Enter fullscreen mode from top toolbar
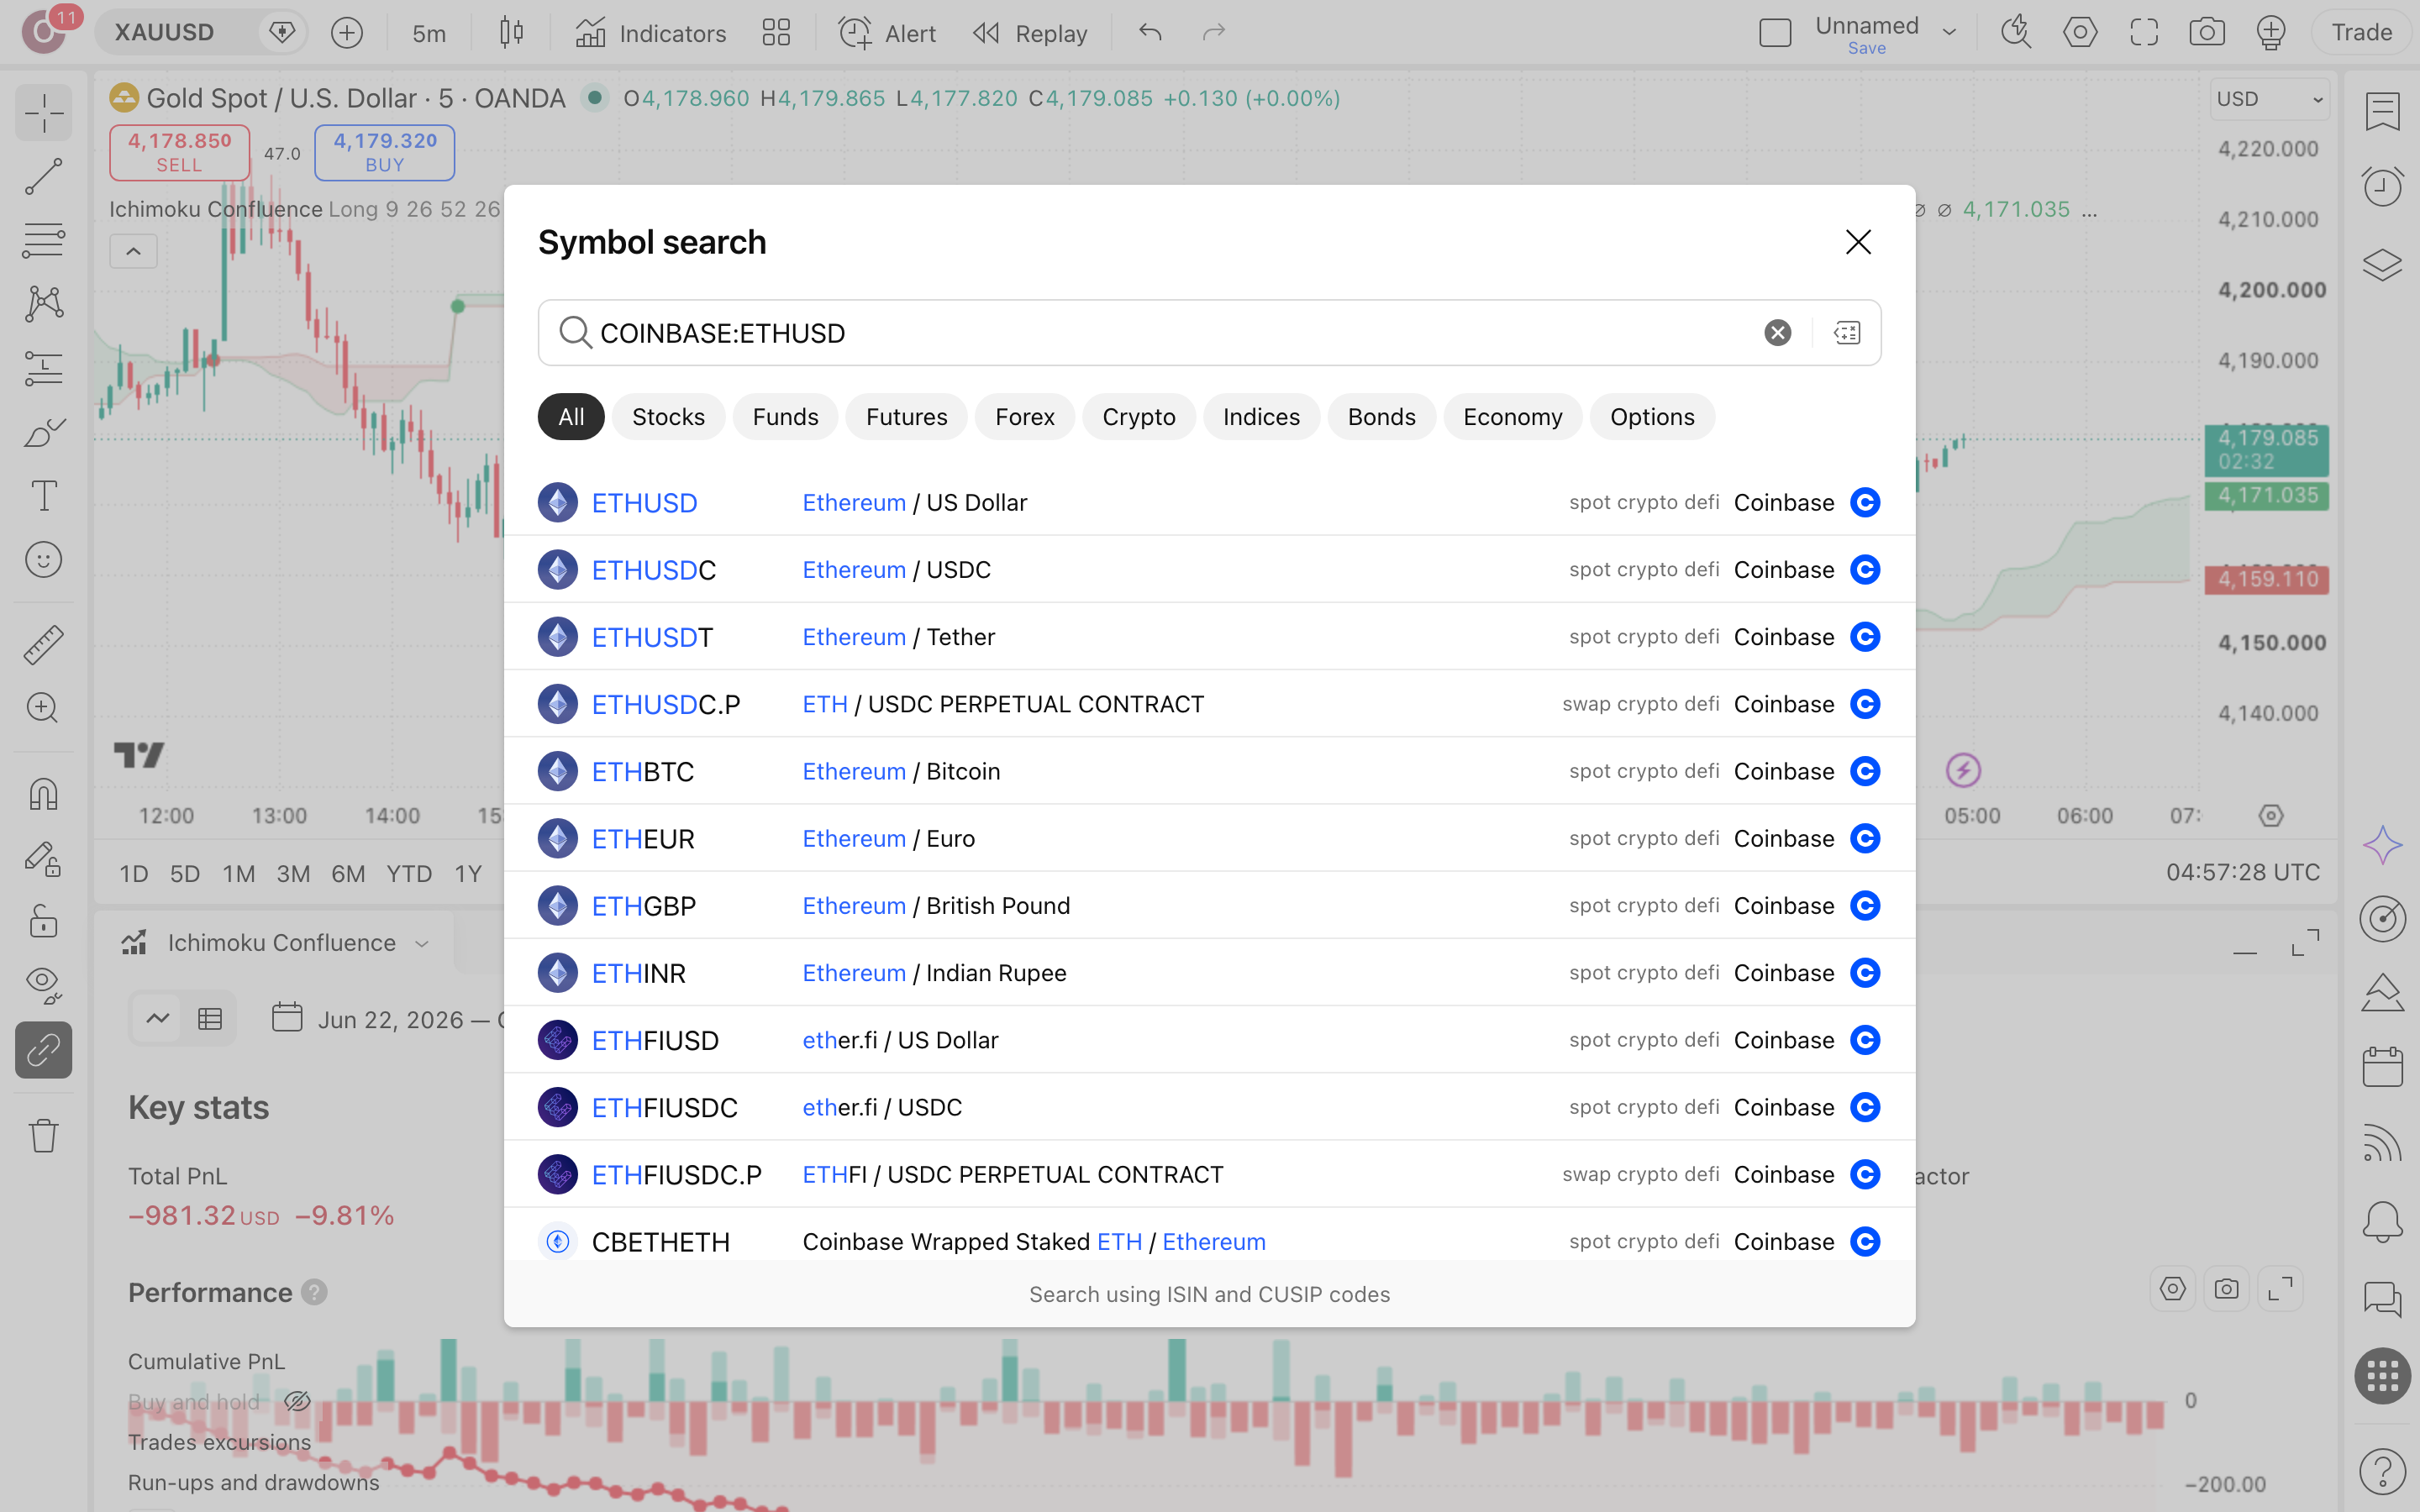This screenshot has height=1512, width=2420. coord(2144,33)
